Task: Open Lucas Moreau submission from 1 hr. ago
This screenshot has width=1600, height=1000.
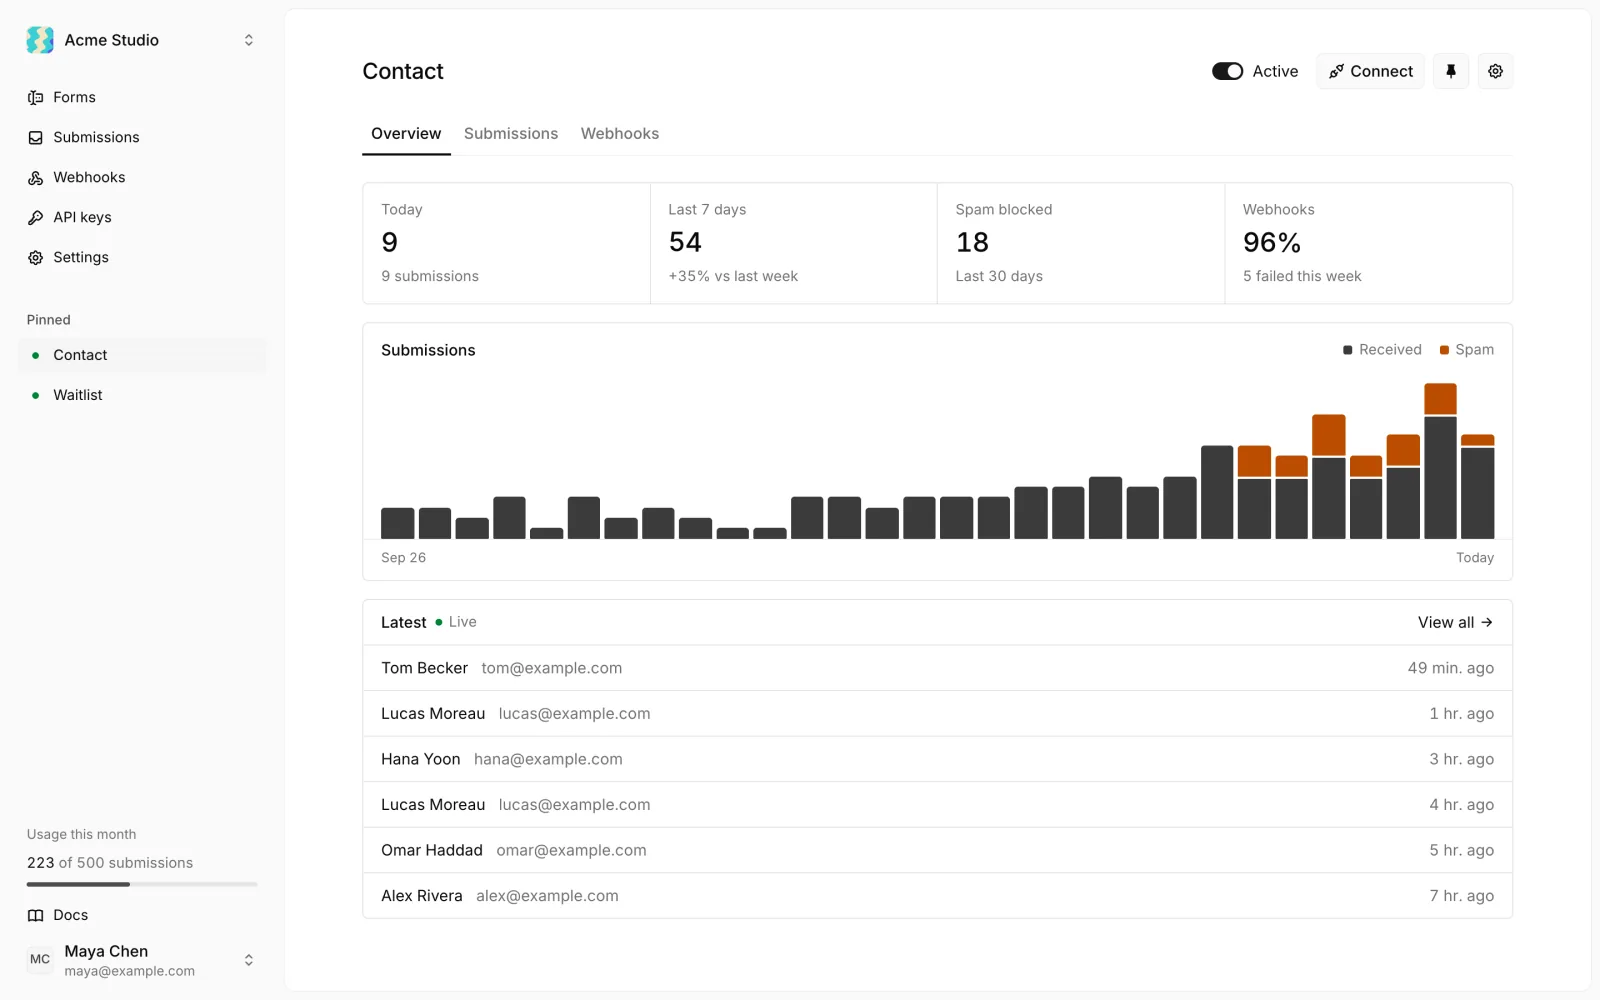Action: 937,714
